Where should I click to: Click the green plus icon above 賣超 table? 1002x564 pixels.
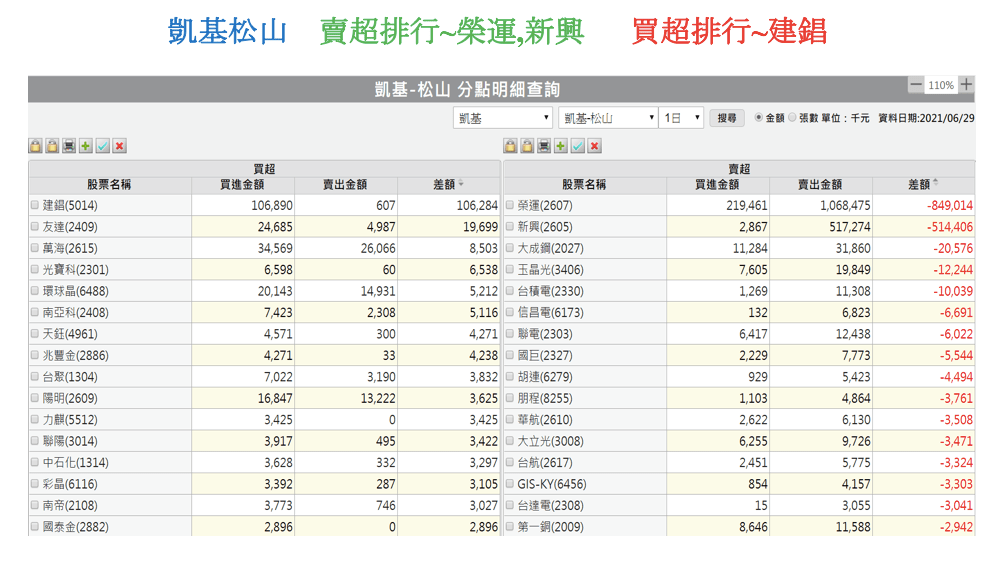click(x=561, y=146)
